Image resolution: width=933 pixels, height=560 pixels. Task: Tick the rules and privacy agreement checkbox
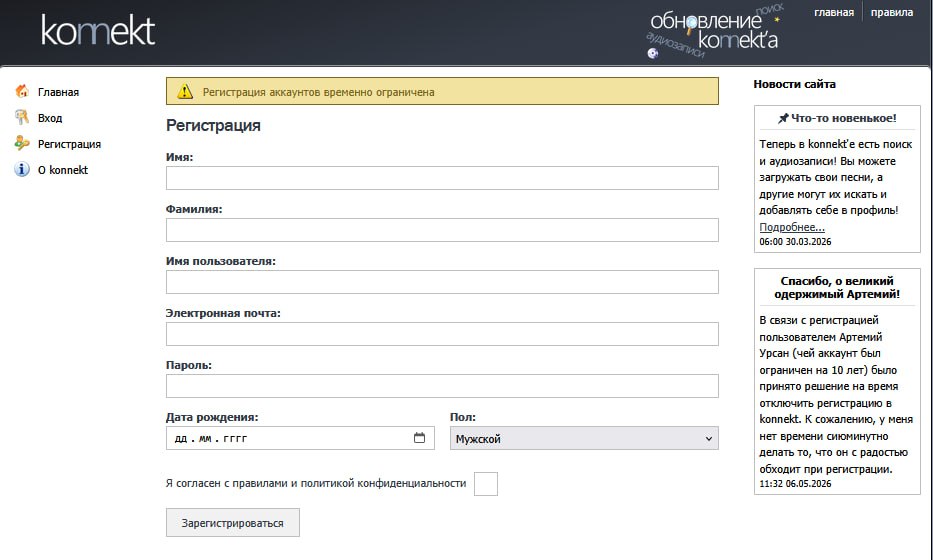coord(486,484)
